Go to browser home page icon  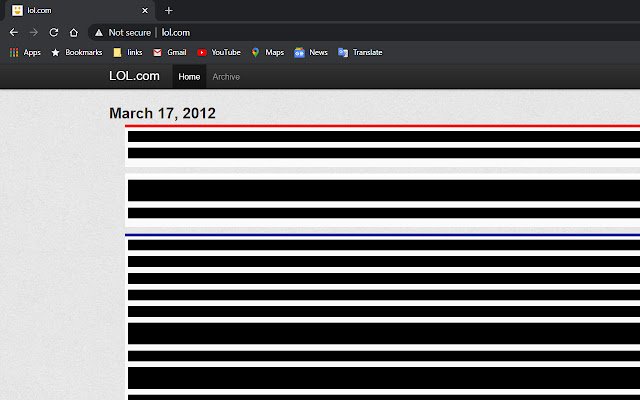pyautogui.click(x=73, y=32)
